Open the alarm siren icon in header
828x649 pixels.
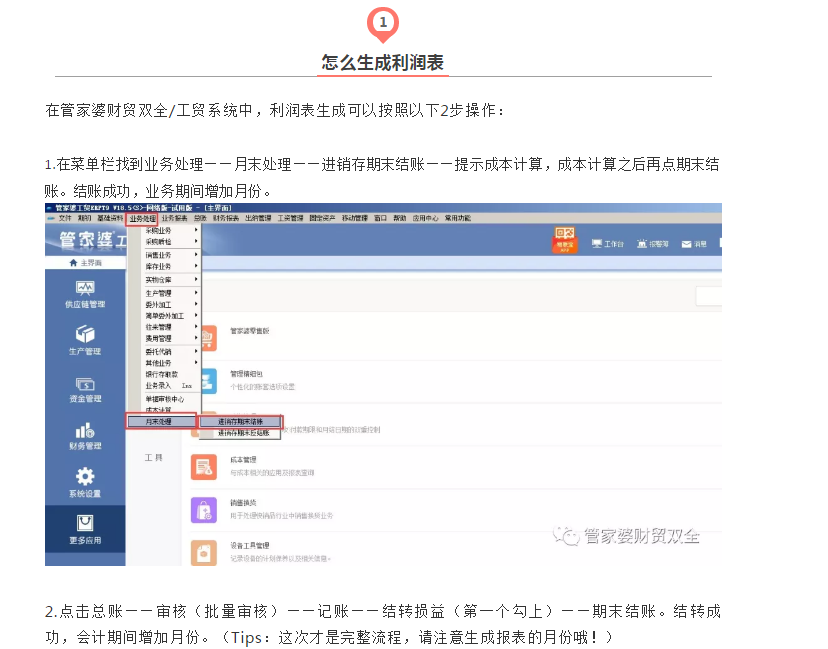tap(642, 243)
